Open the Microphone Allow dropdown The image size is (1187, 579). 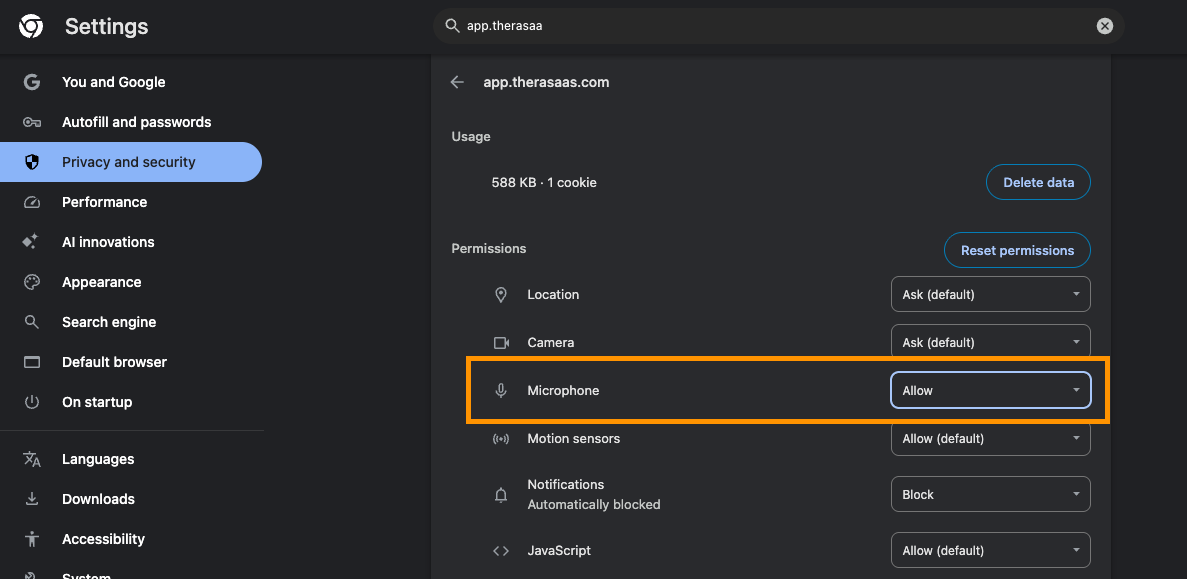point(990,391)
